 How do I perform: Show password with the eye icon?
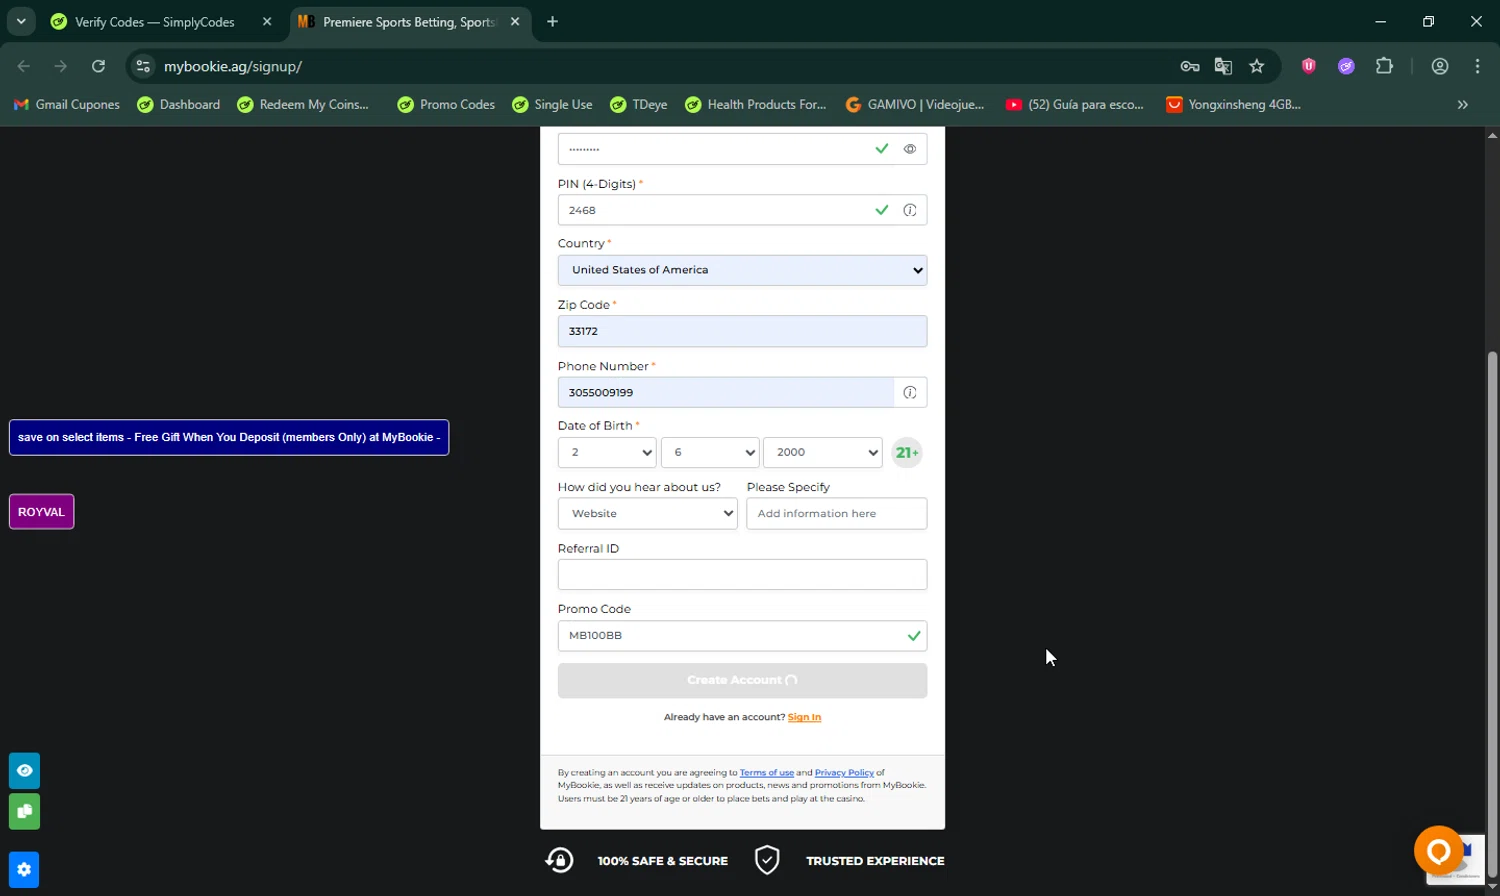[x=910, y=149]
